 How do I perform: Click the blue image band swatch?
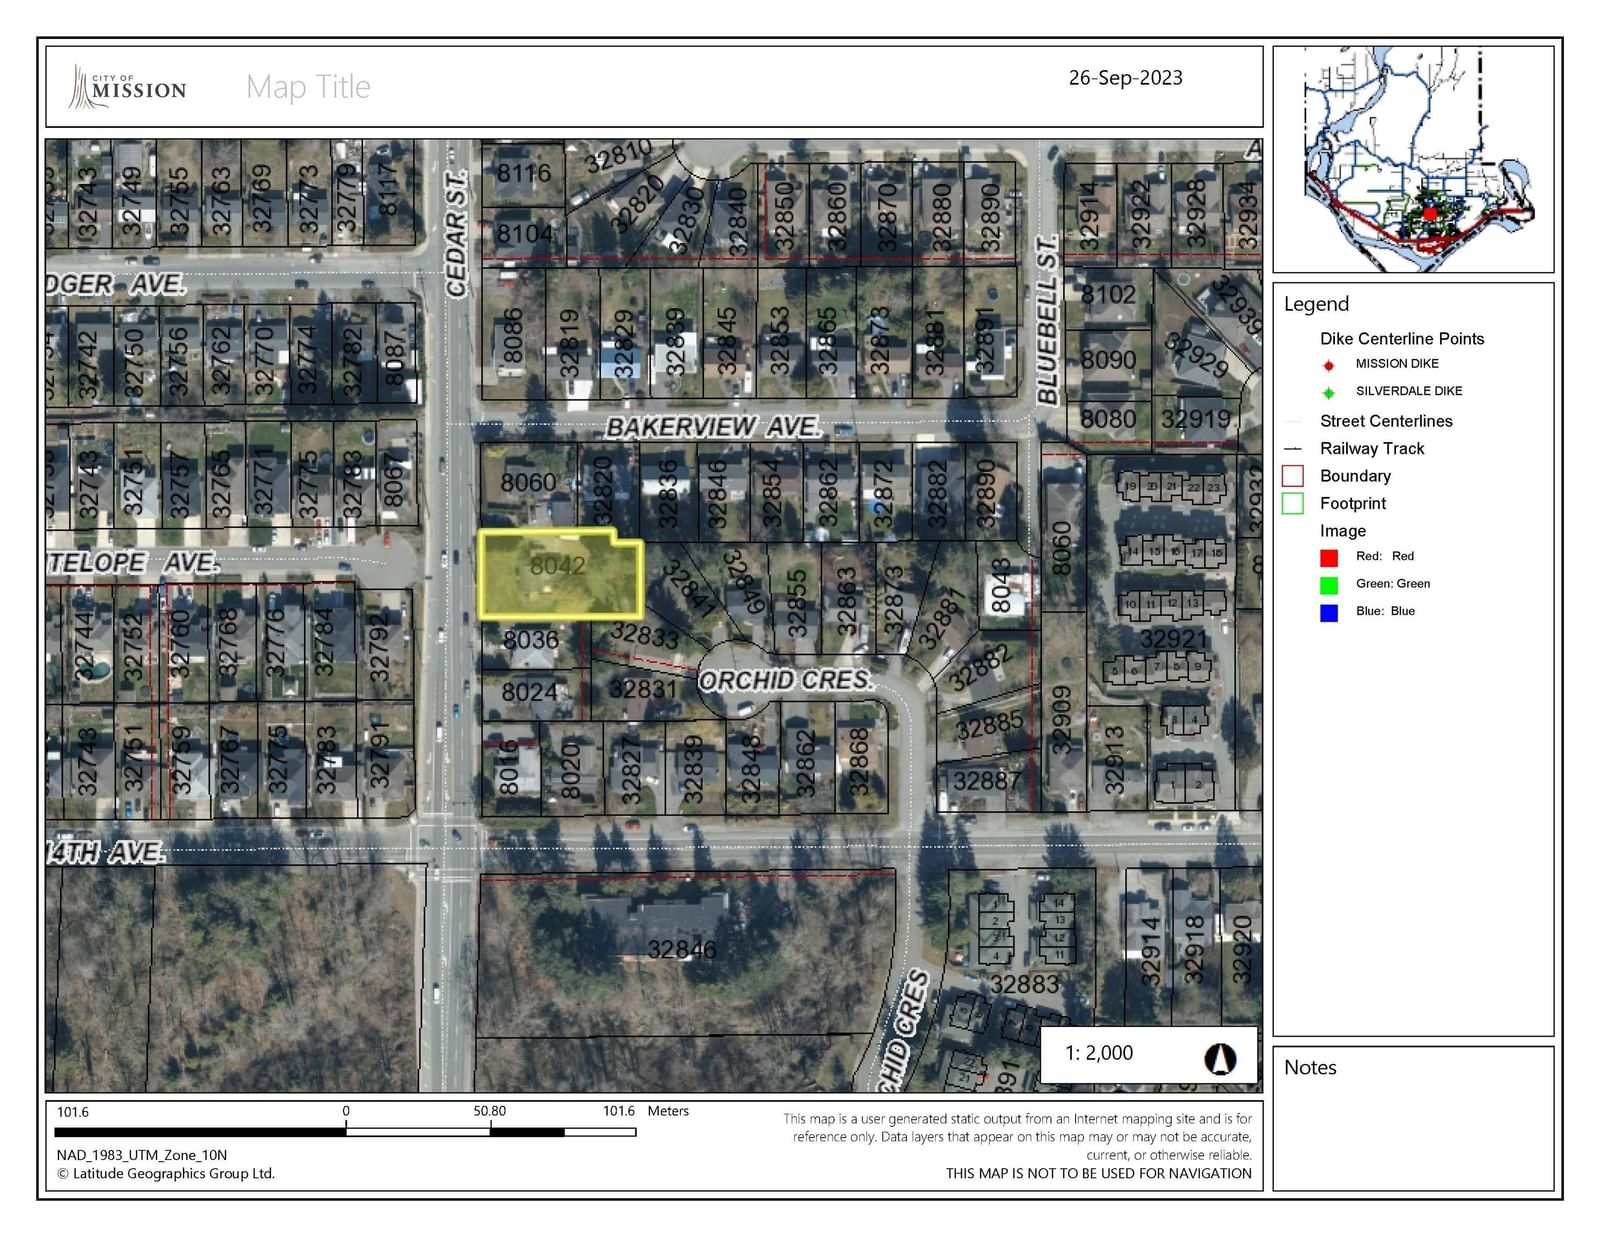(1328, 612)
